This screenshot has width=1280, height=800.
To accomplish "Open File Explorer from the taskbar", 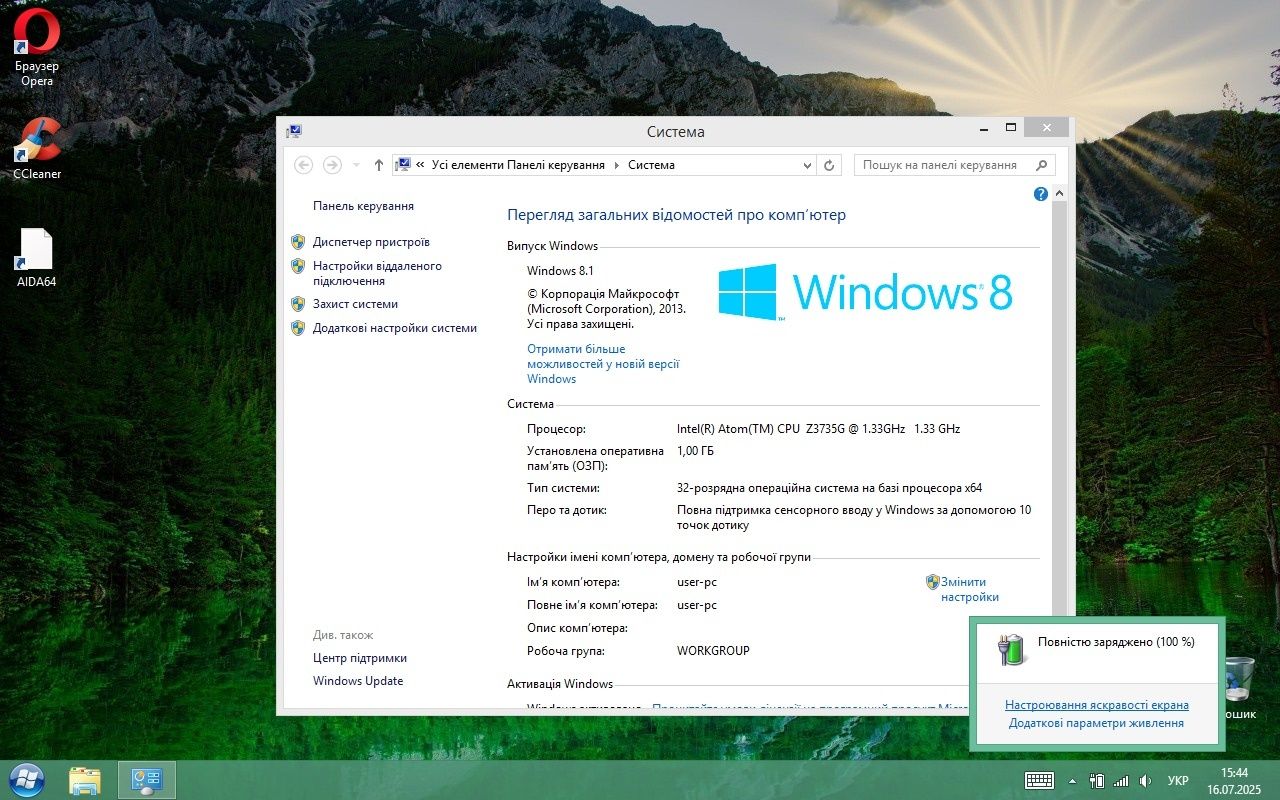I will point(85,780).
